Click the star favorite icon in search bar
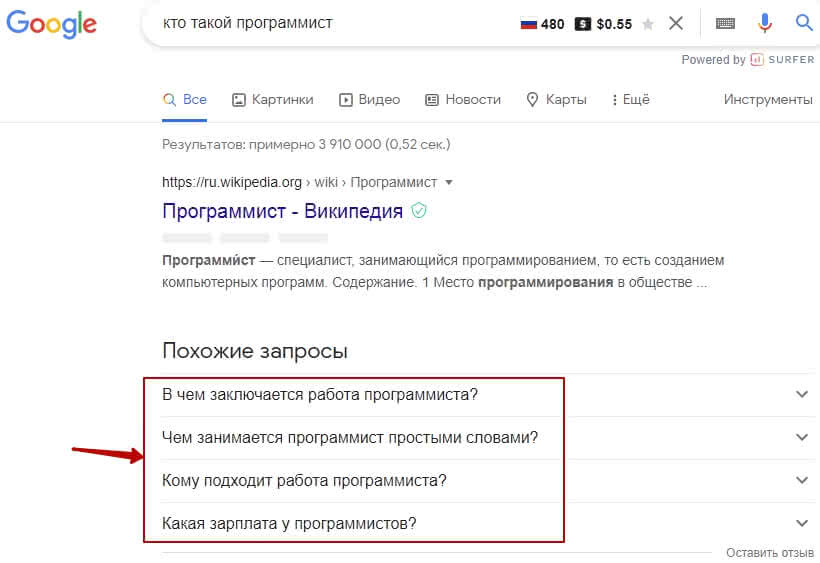The width and height of the screenshot is (820, 563). 647,24
